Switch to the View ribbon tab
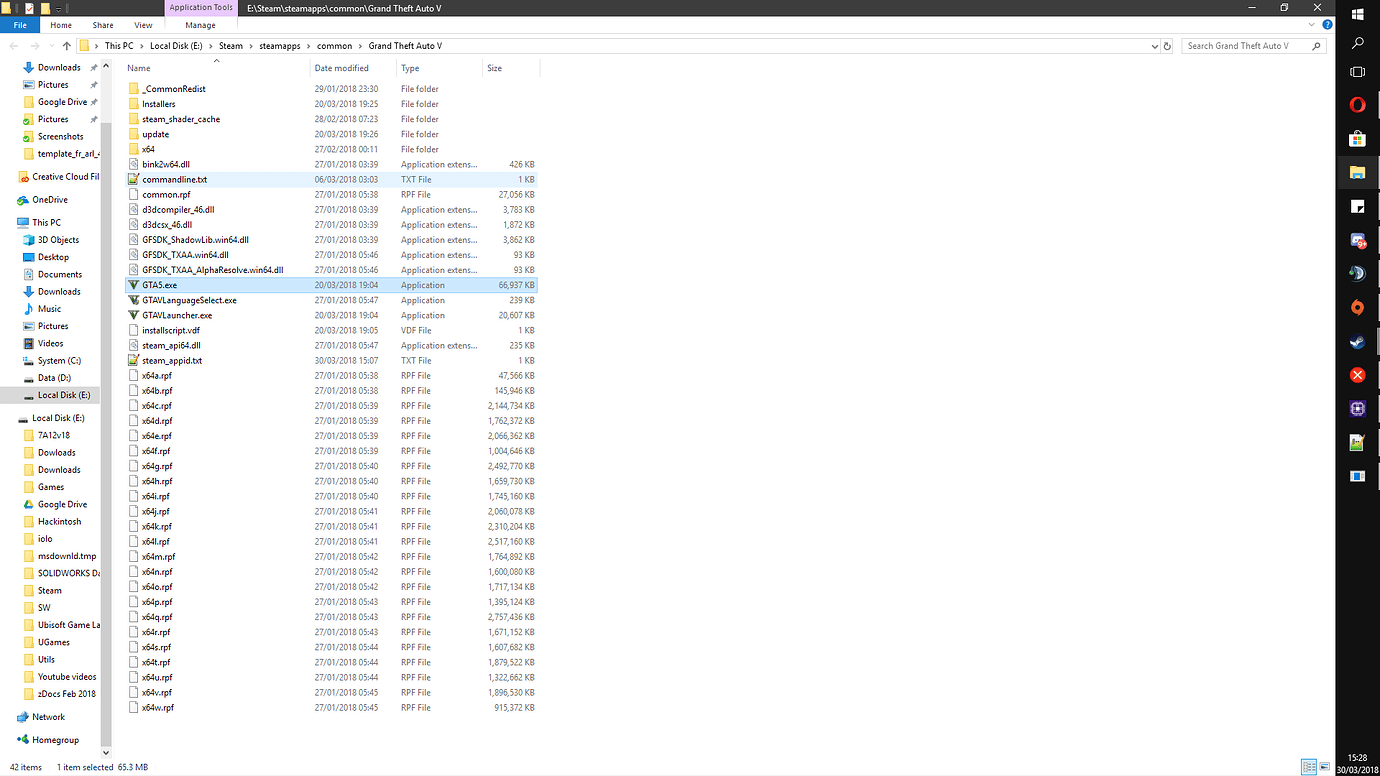The height and width of the screenshot is (776, 1380). coord(143,24)
